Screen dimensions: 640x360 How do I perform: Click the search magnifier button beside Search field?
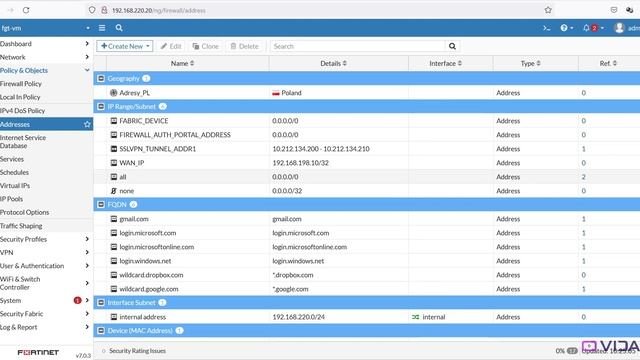(452, 46)
